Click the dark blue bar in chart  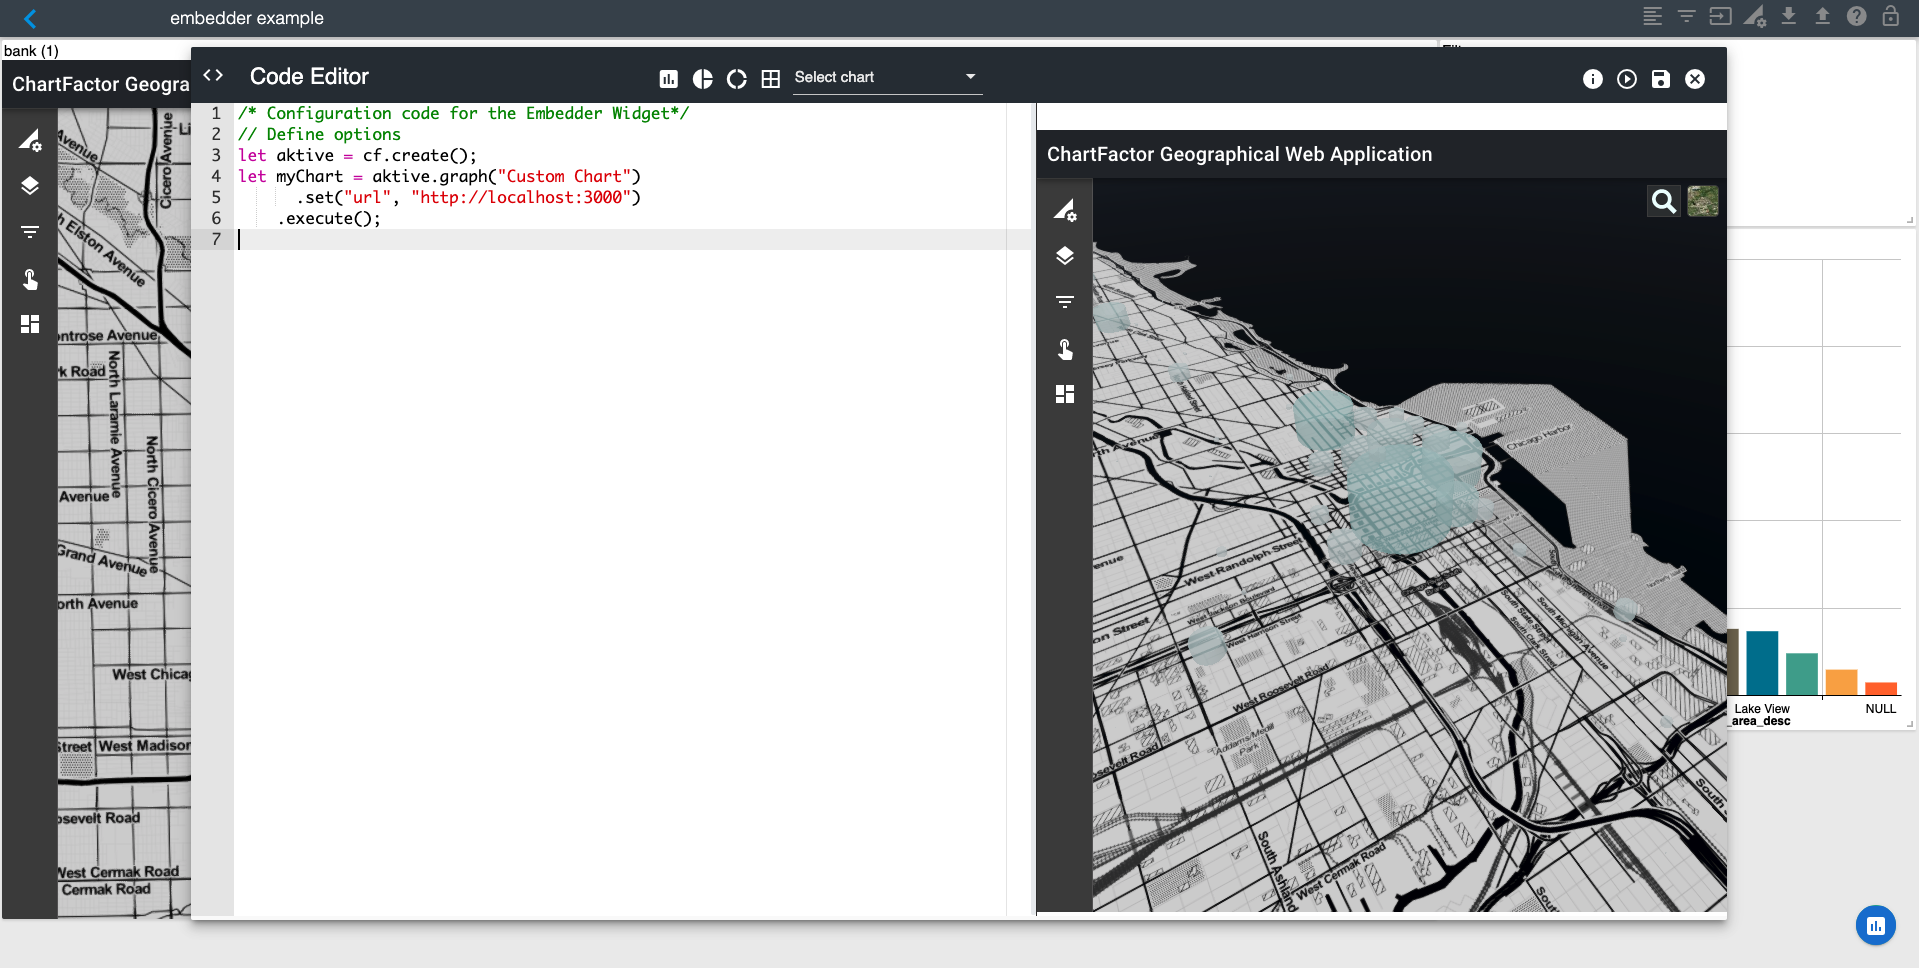pyautogui.click(x=1762, y=663)
